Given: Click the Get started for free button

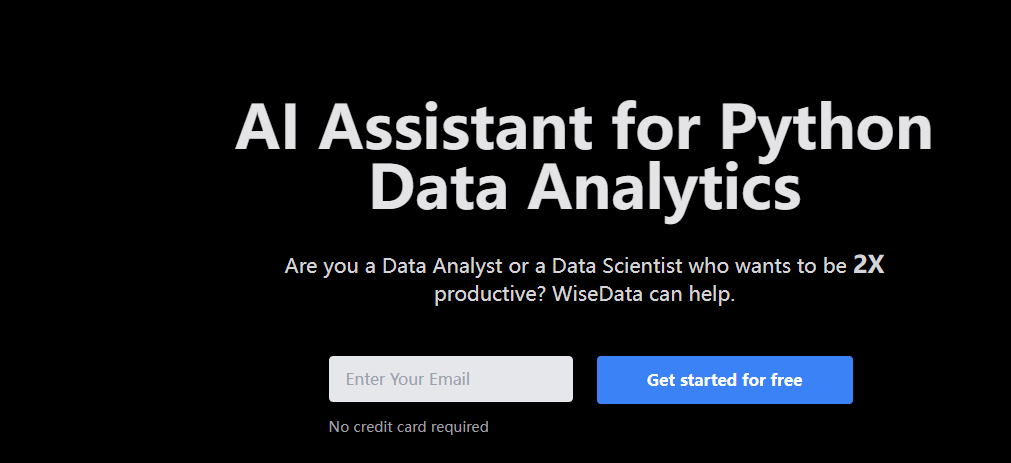Looking at the screenshot, I should [725, 380].
